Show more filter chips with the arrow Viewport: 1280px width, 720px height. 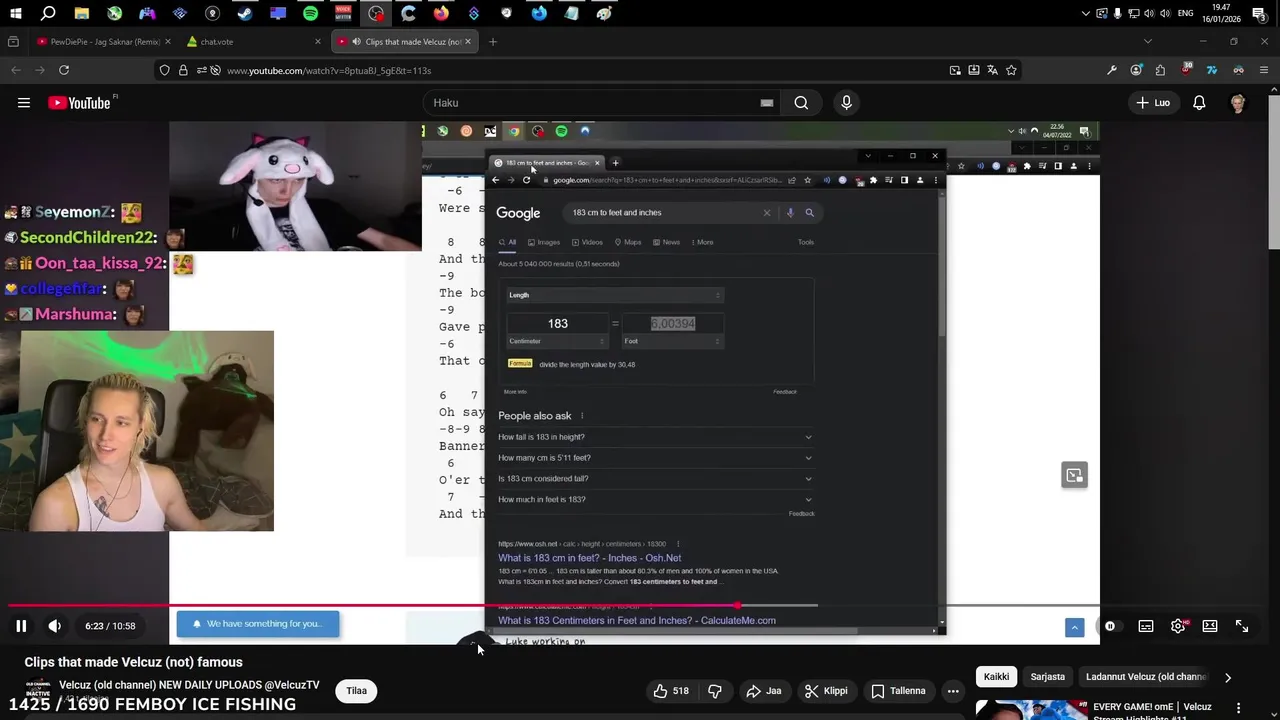[x=1228, y=677]
